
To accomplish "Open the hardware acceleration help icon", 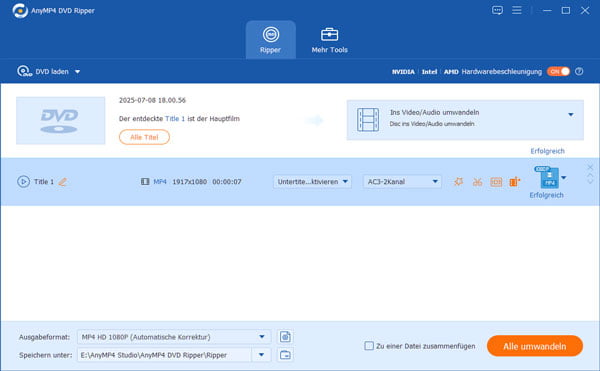I will 579,72.
